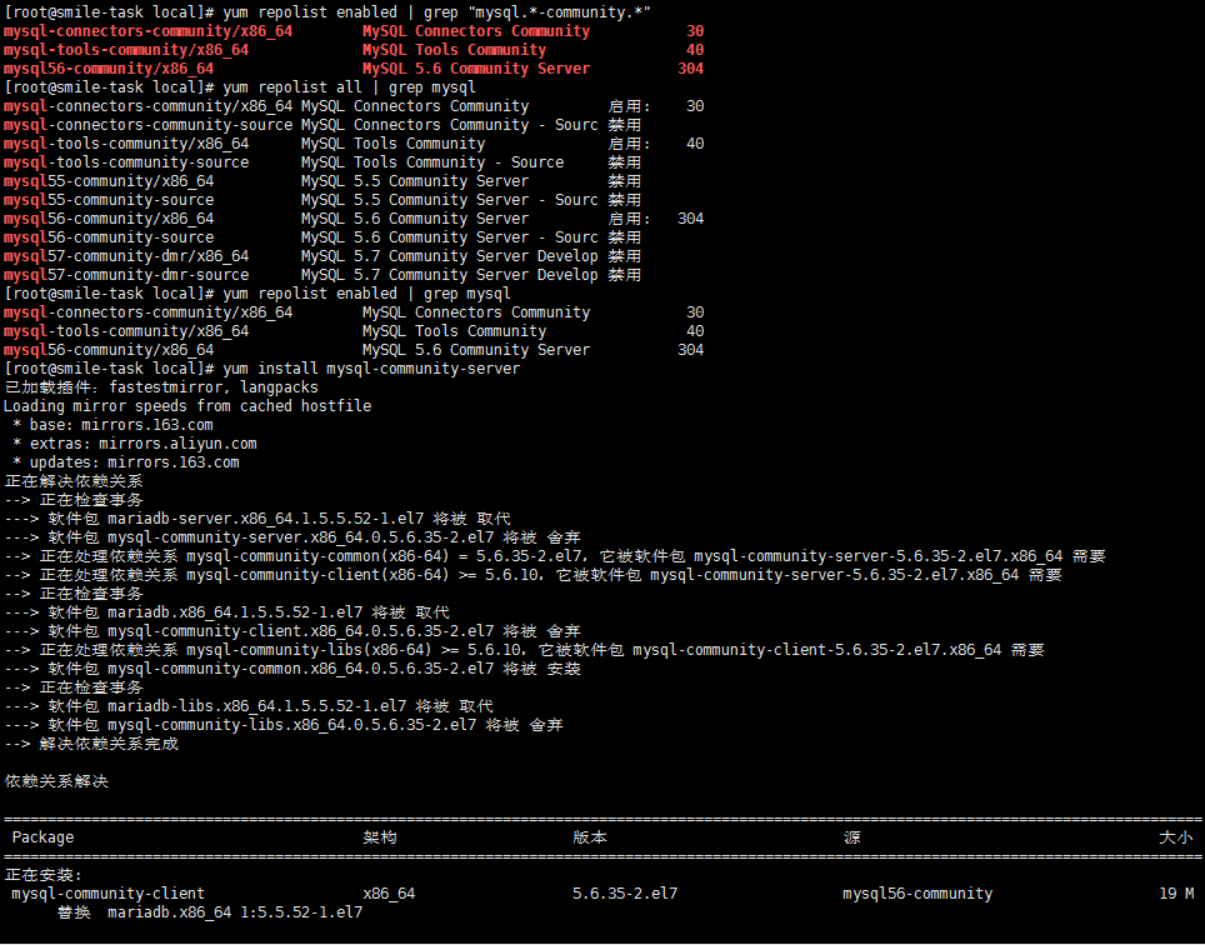Click the command yum repolist enabled grep "mysql.*-community.*"
This screenshot has height=945, width=1205.
(x=436, y=12)
